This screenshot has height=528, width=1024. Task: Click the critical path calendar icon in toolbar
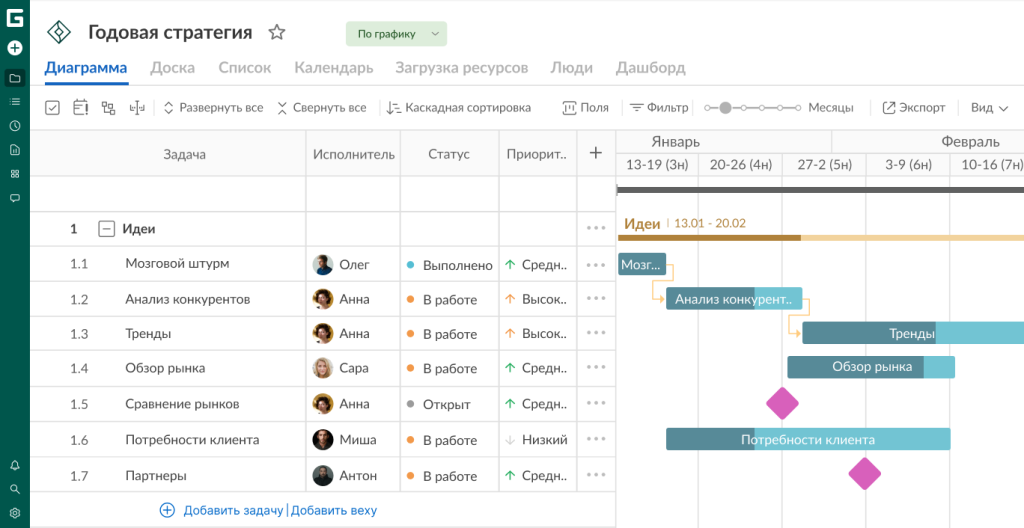(81, 108)
